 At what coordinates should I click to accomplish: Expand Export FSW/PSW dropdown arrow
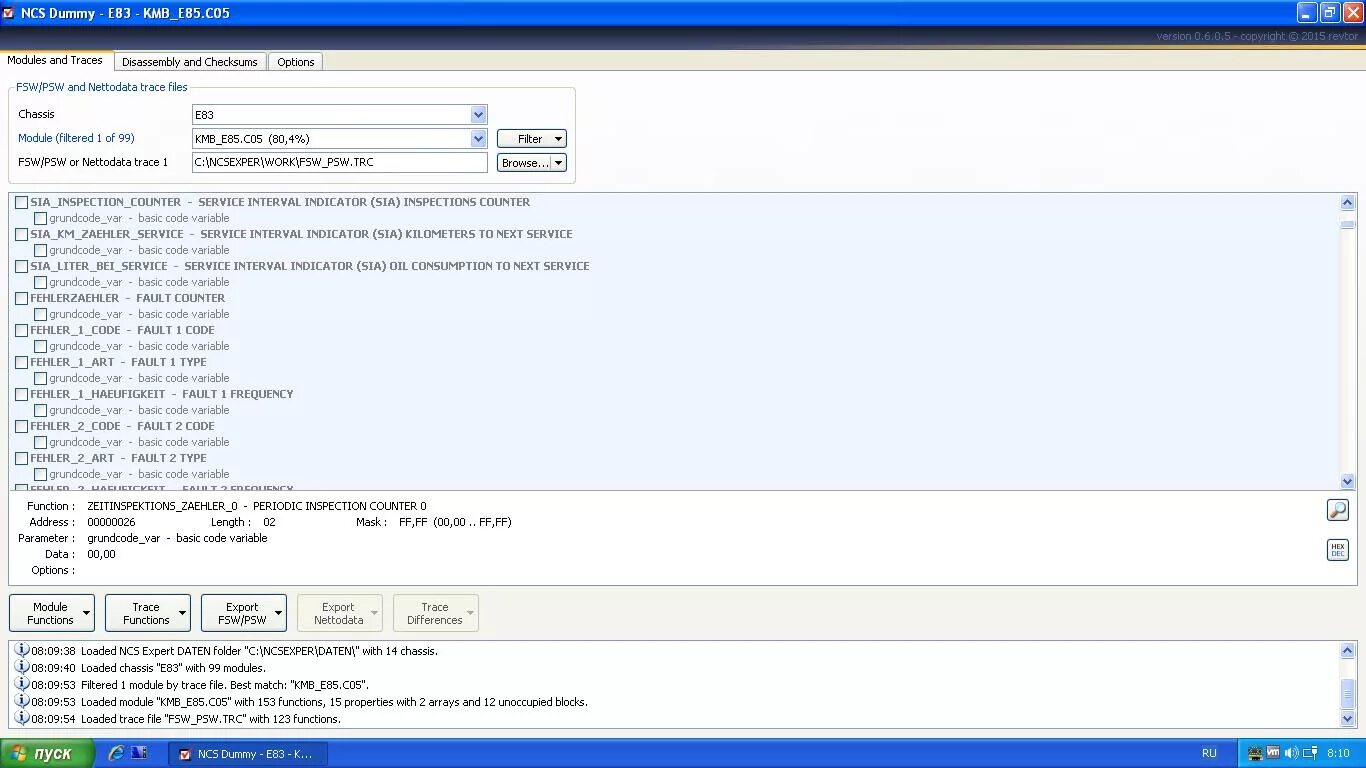278,613
